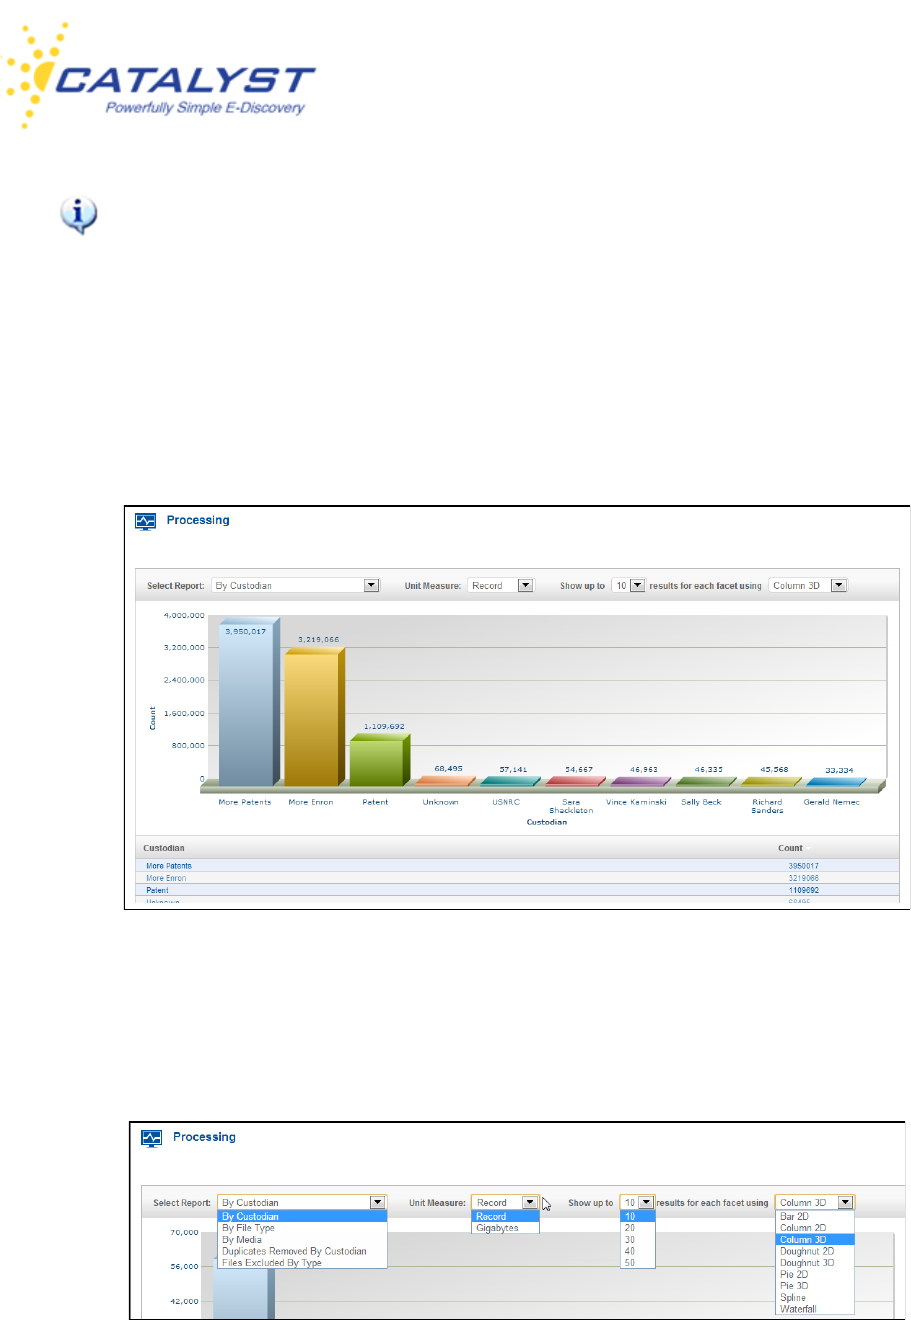Select Gigabytes in the Unit Measure list
Screen dimensions: 911x1320
click(506, 1228)
